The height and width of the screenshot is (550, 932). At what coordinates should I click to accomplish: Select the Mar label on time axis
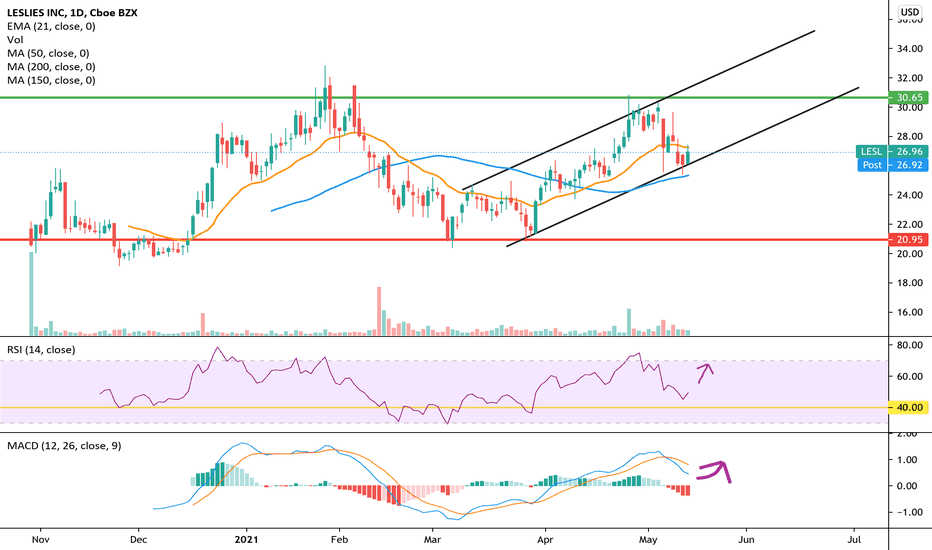point(432,540)
